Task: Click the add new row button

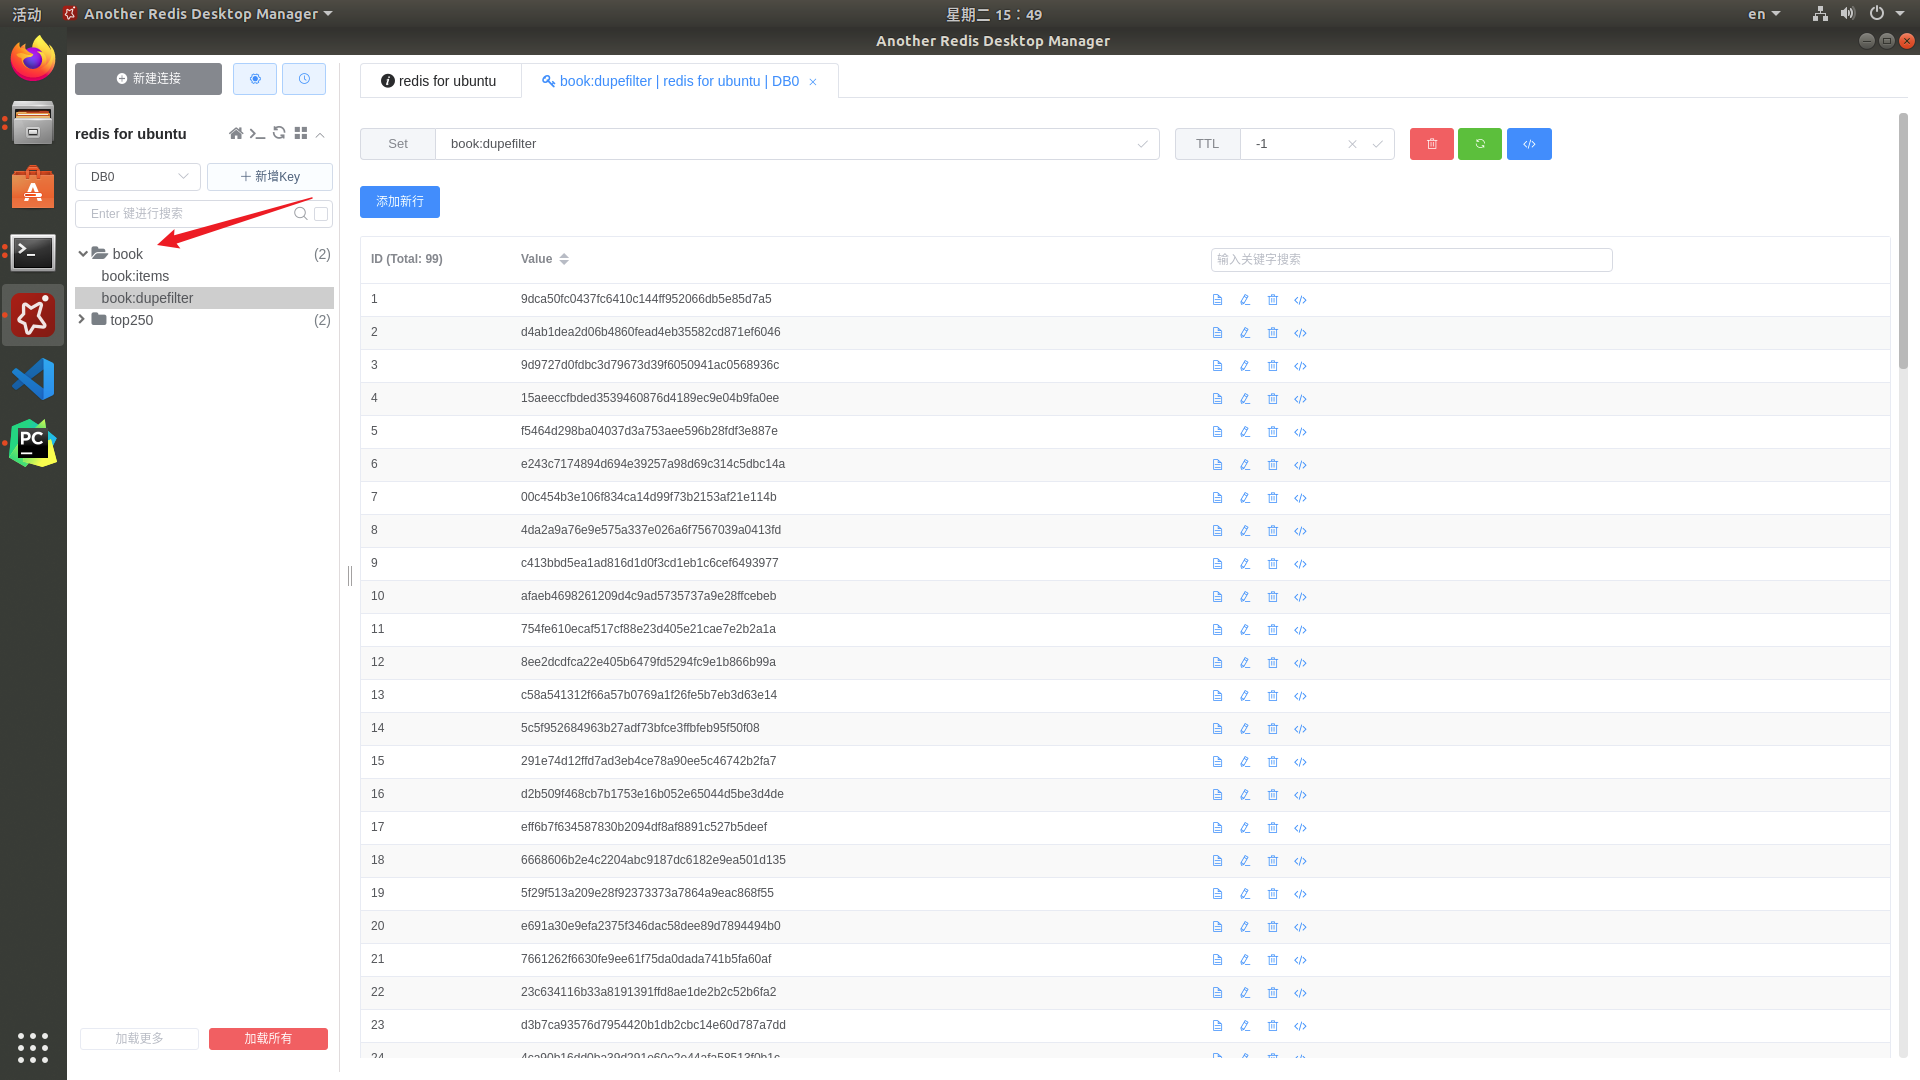Action: click(400, 202)
